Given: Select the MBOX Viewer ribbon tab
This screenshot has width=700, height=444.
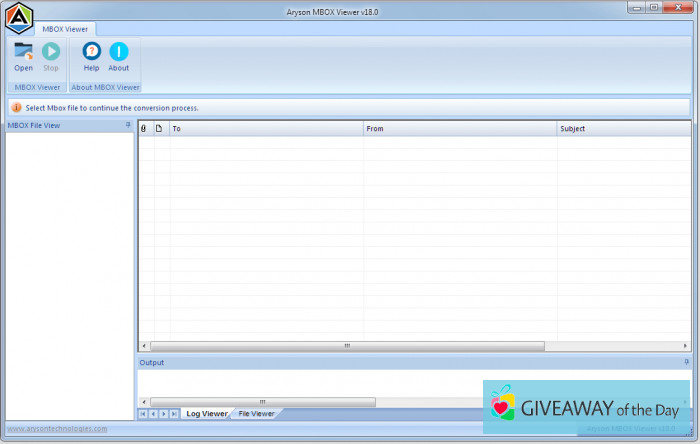Looking at the screenshot, I should [x=65, y=30].
